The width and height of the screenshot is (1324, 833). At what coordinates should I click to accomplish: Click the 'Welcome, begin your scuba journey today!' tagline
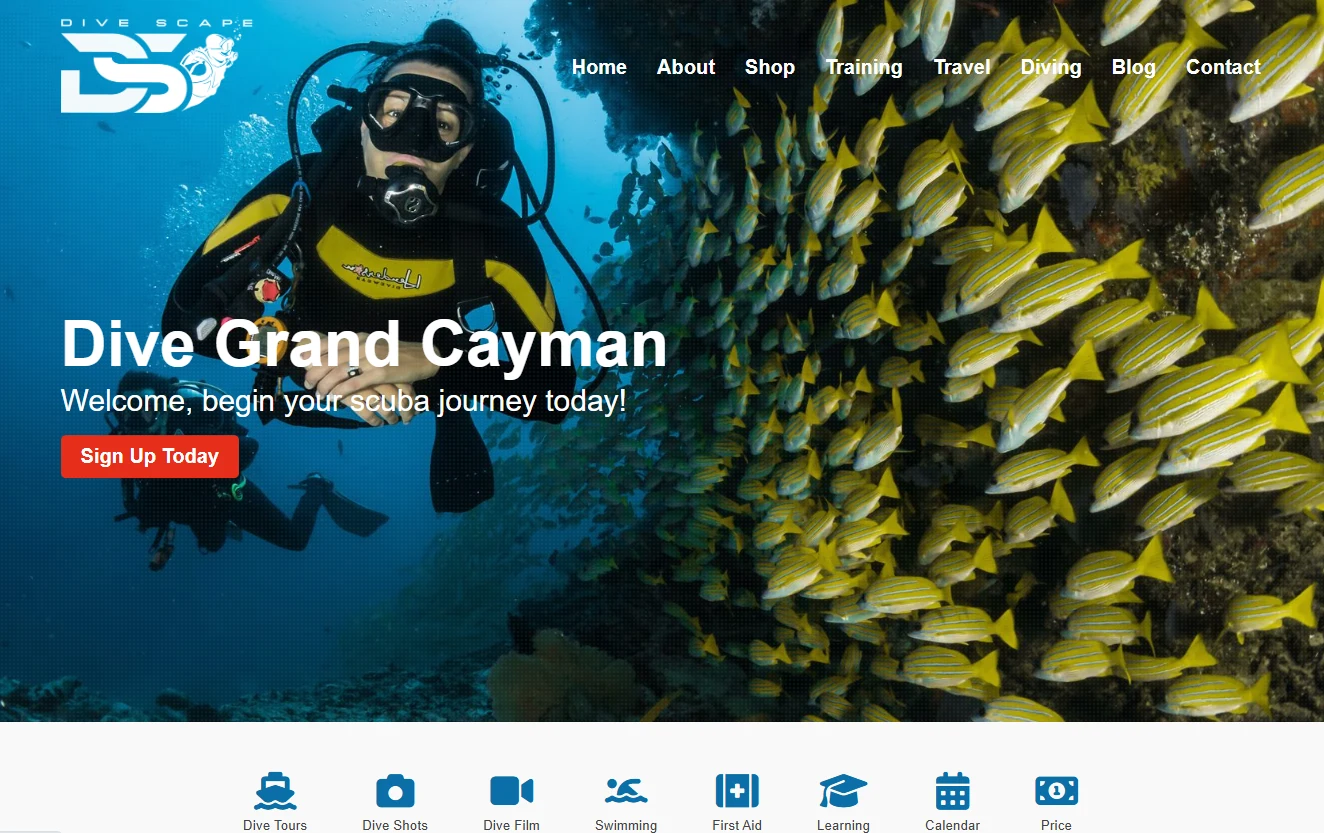[x=344, y=401]
